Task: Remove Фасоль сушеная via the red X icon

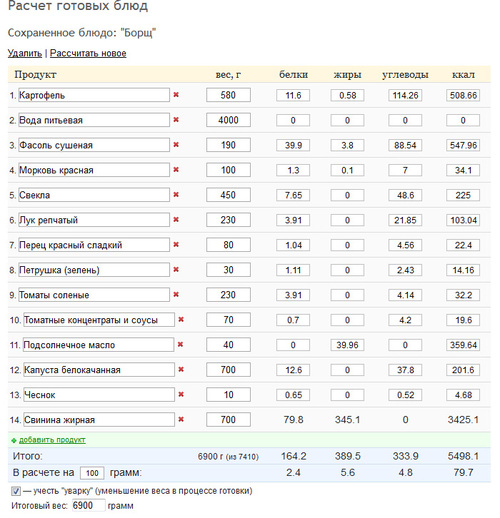Action: [176, 145]
